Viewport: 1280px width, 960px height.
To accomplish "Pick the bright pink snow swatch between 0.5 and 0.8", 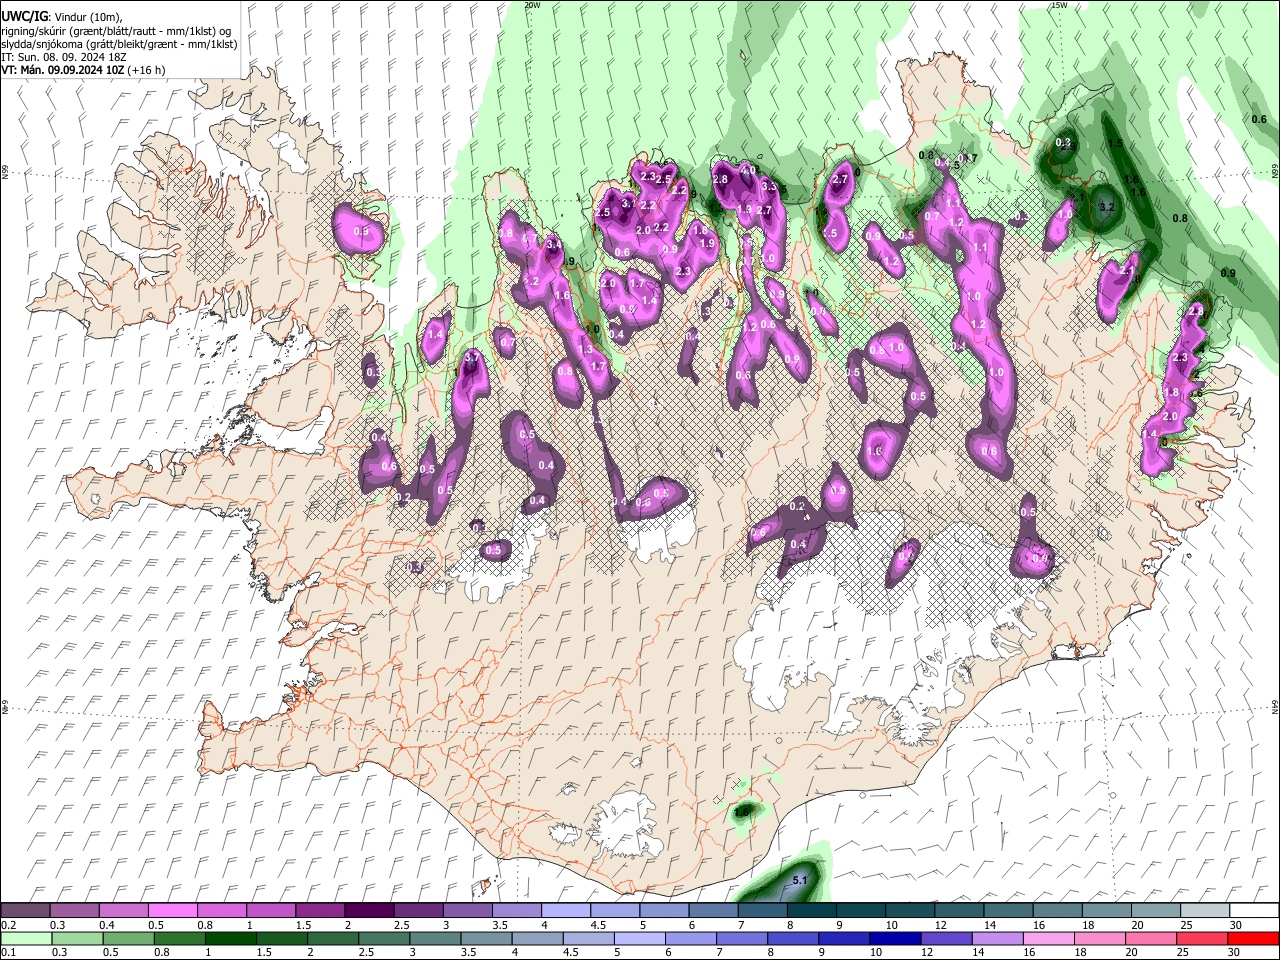I will click(174, 911).
